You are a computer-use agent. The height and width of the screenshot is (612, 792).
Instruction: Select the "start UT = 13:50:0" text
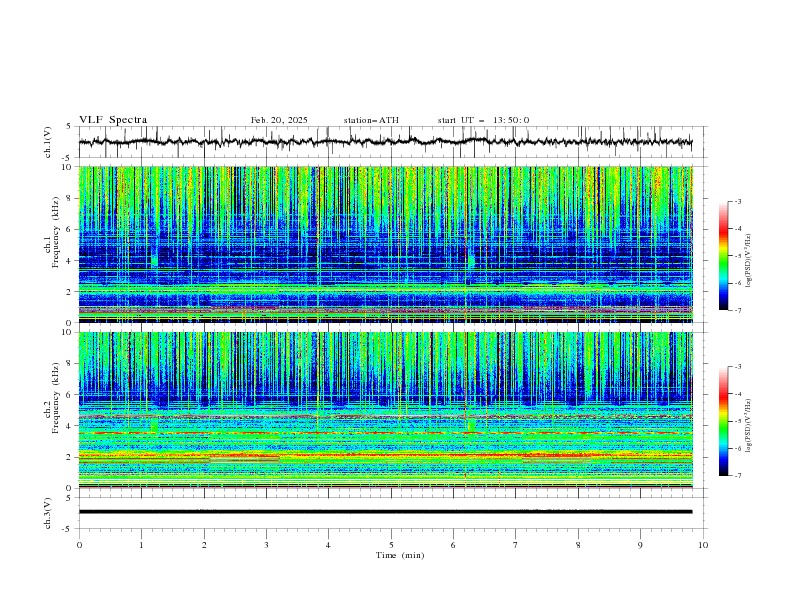point(483,120)
